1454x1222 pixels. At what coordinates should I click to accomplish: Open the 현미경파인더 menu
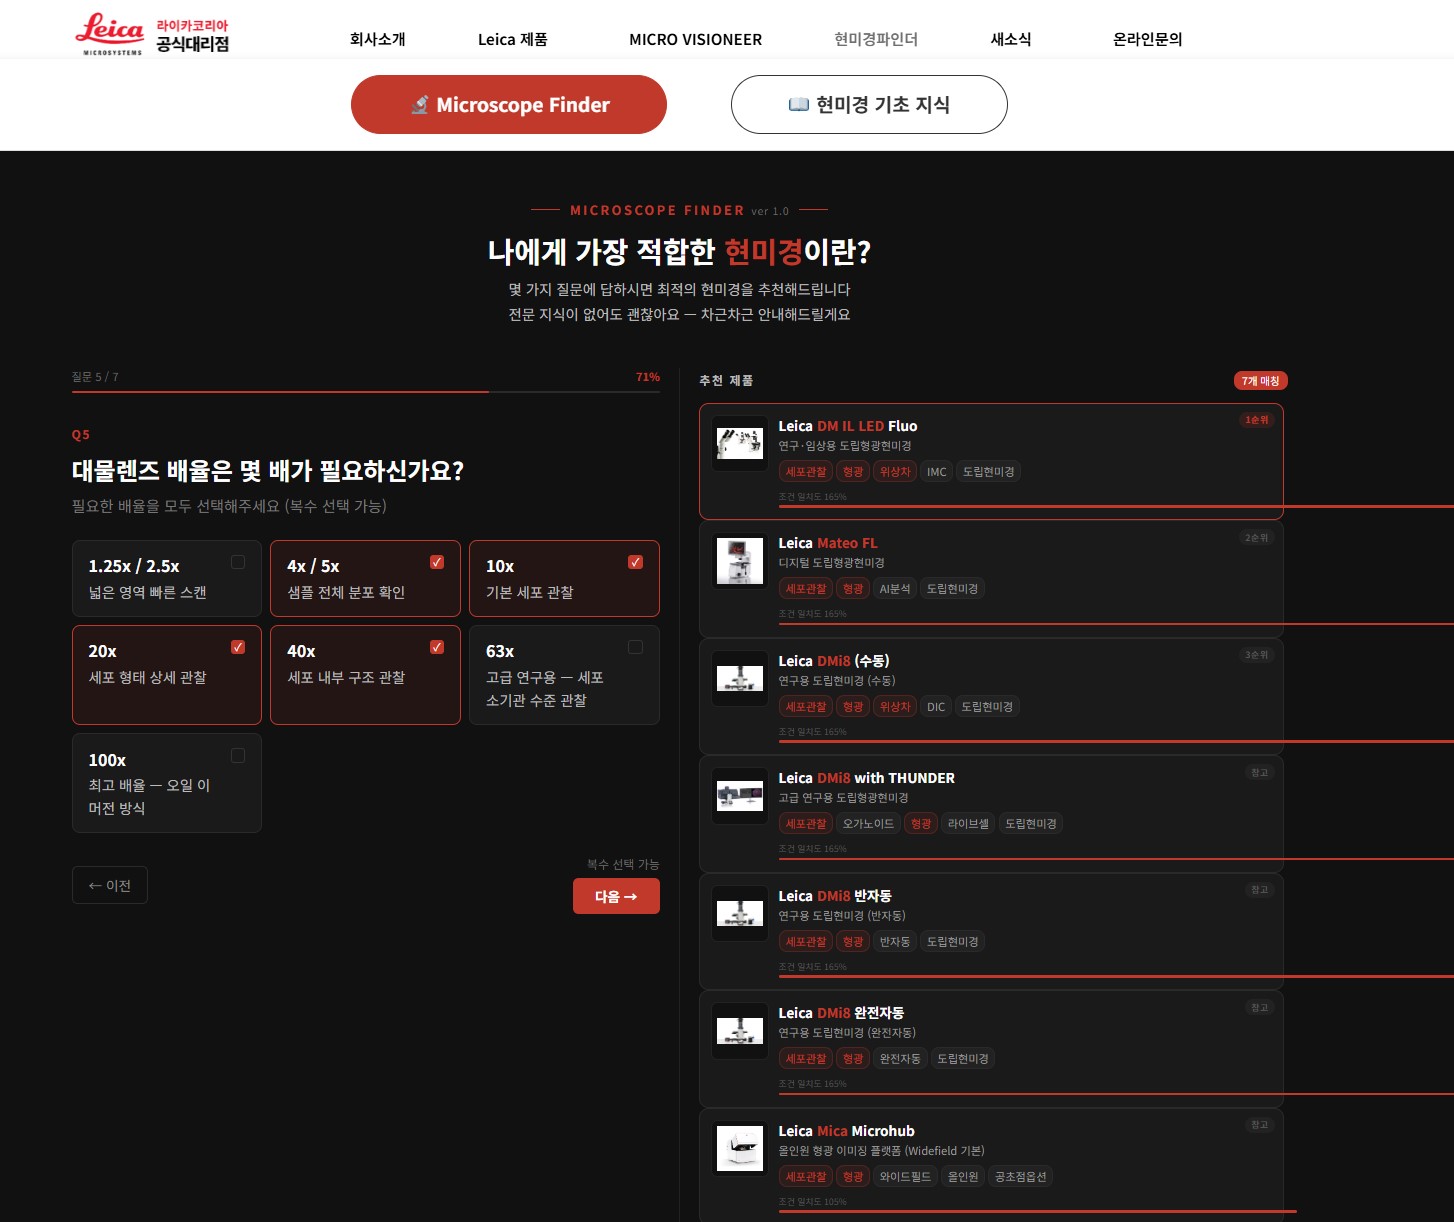tap(876, 39)
